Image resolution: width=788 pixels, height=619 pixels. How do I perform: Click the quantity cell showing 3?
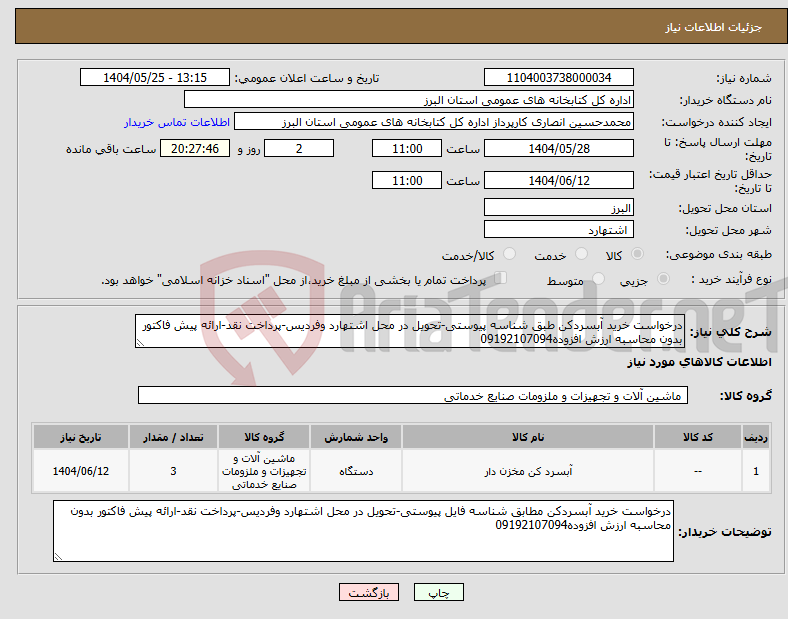(173, 471)
